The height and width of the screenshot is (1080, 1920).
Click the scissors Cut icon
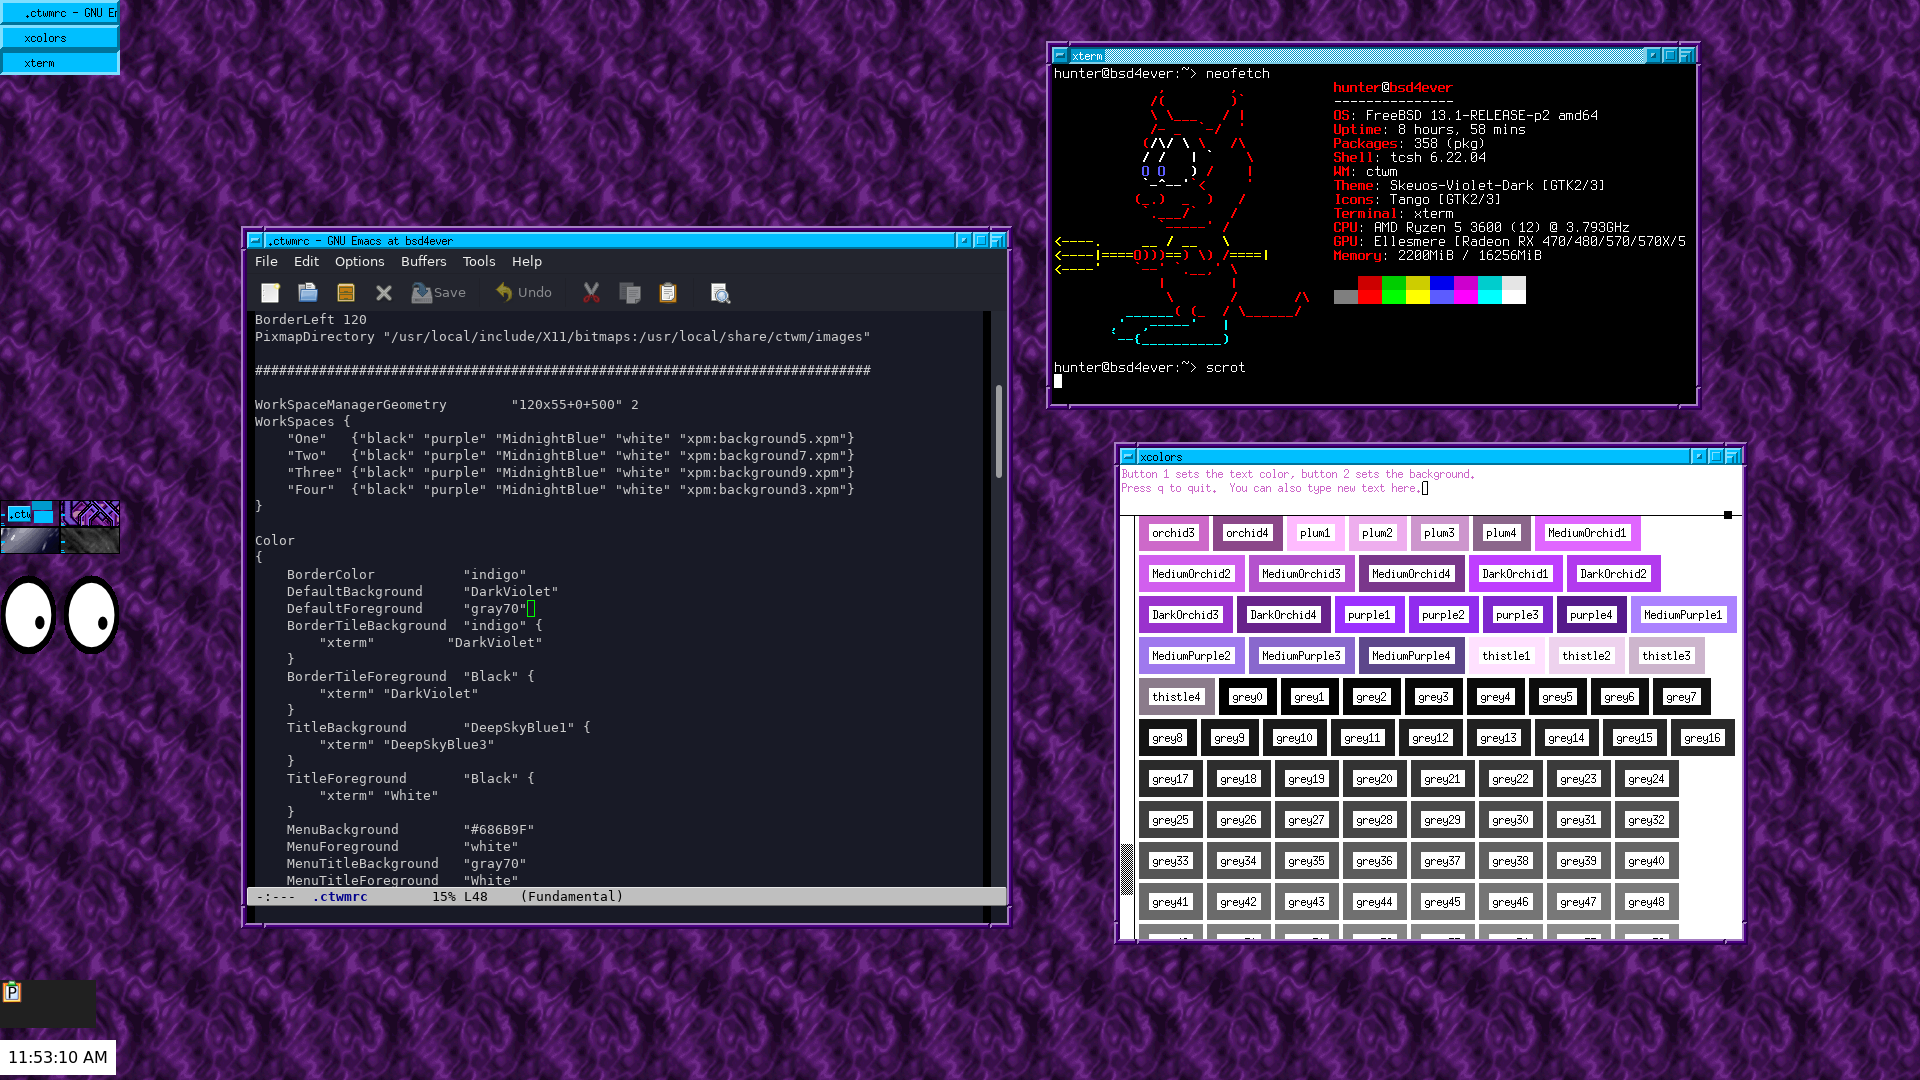591,292
